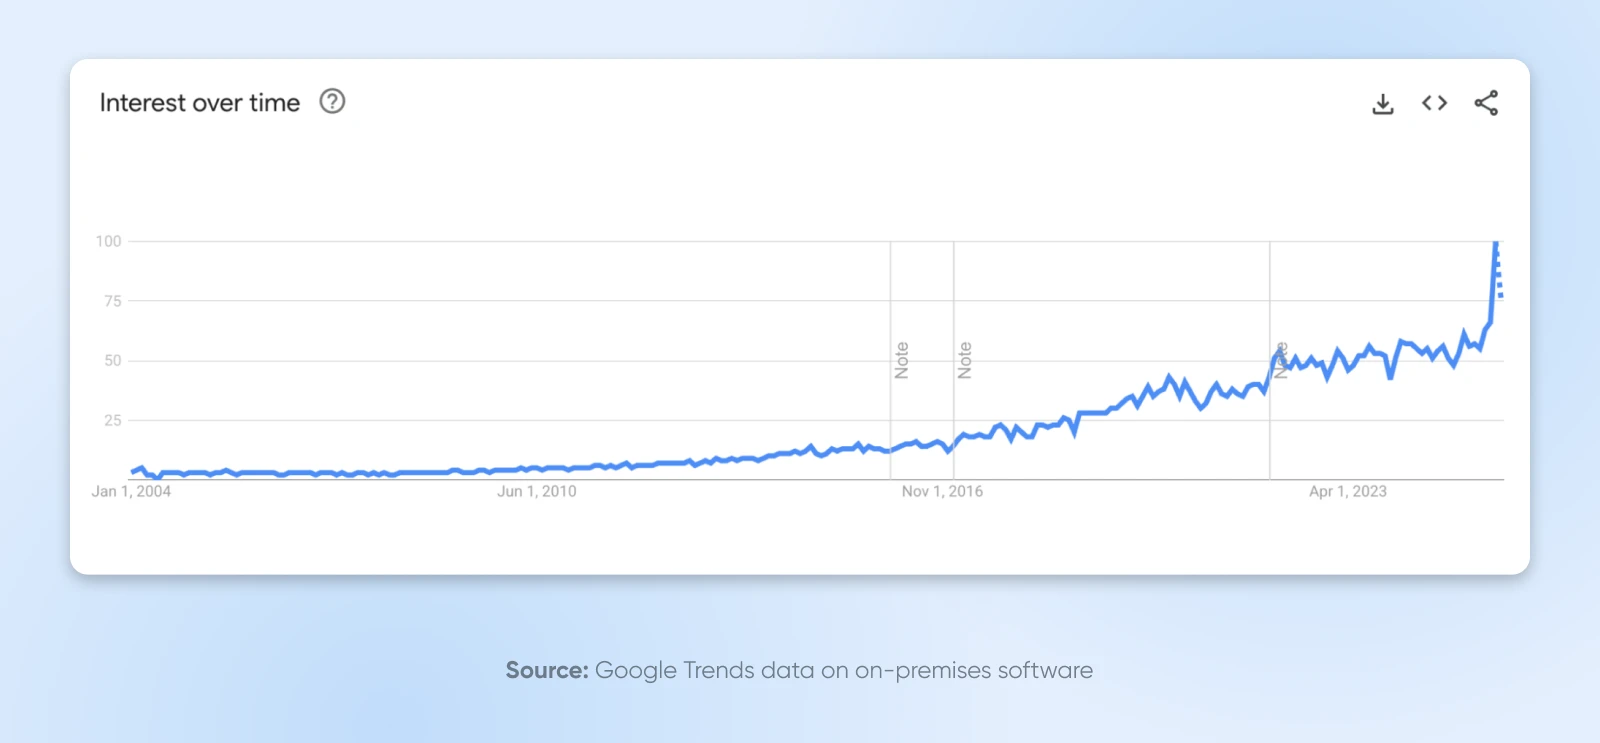The width and height of the screenshot is (1600, 743).
Task: Click the "Google Trends data" caption text
Action: [704, 670]
